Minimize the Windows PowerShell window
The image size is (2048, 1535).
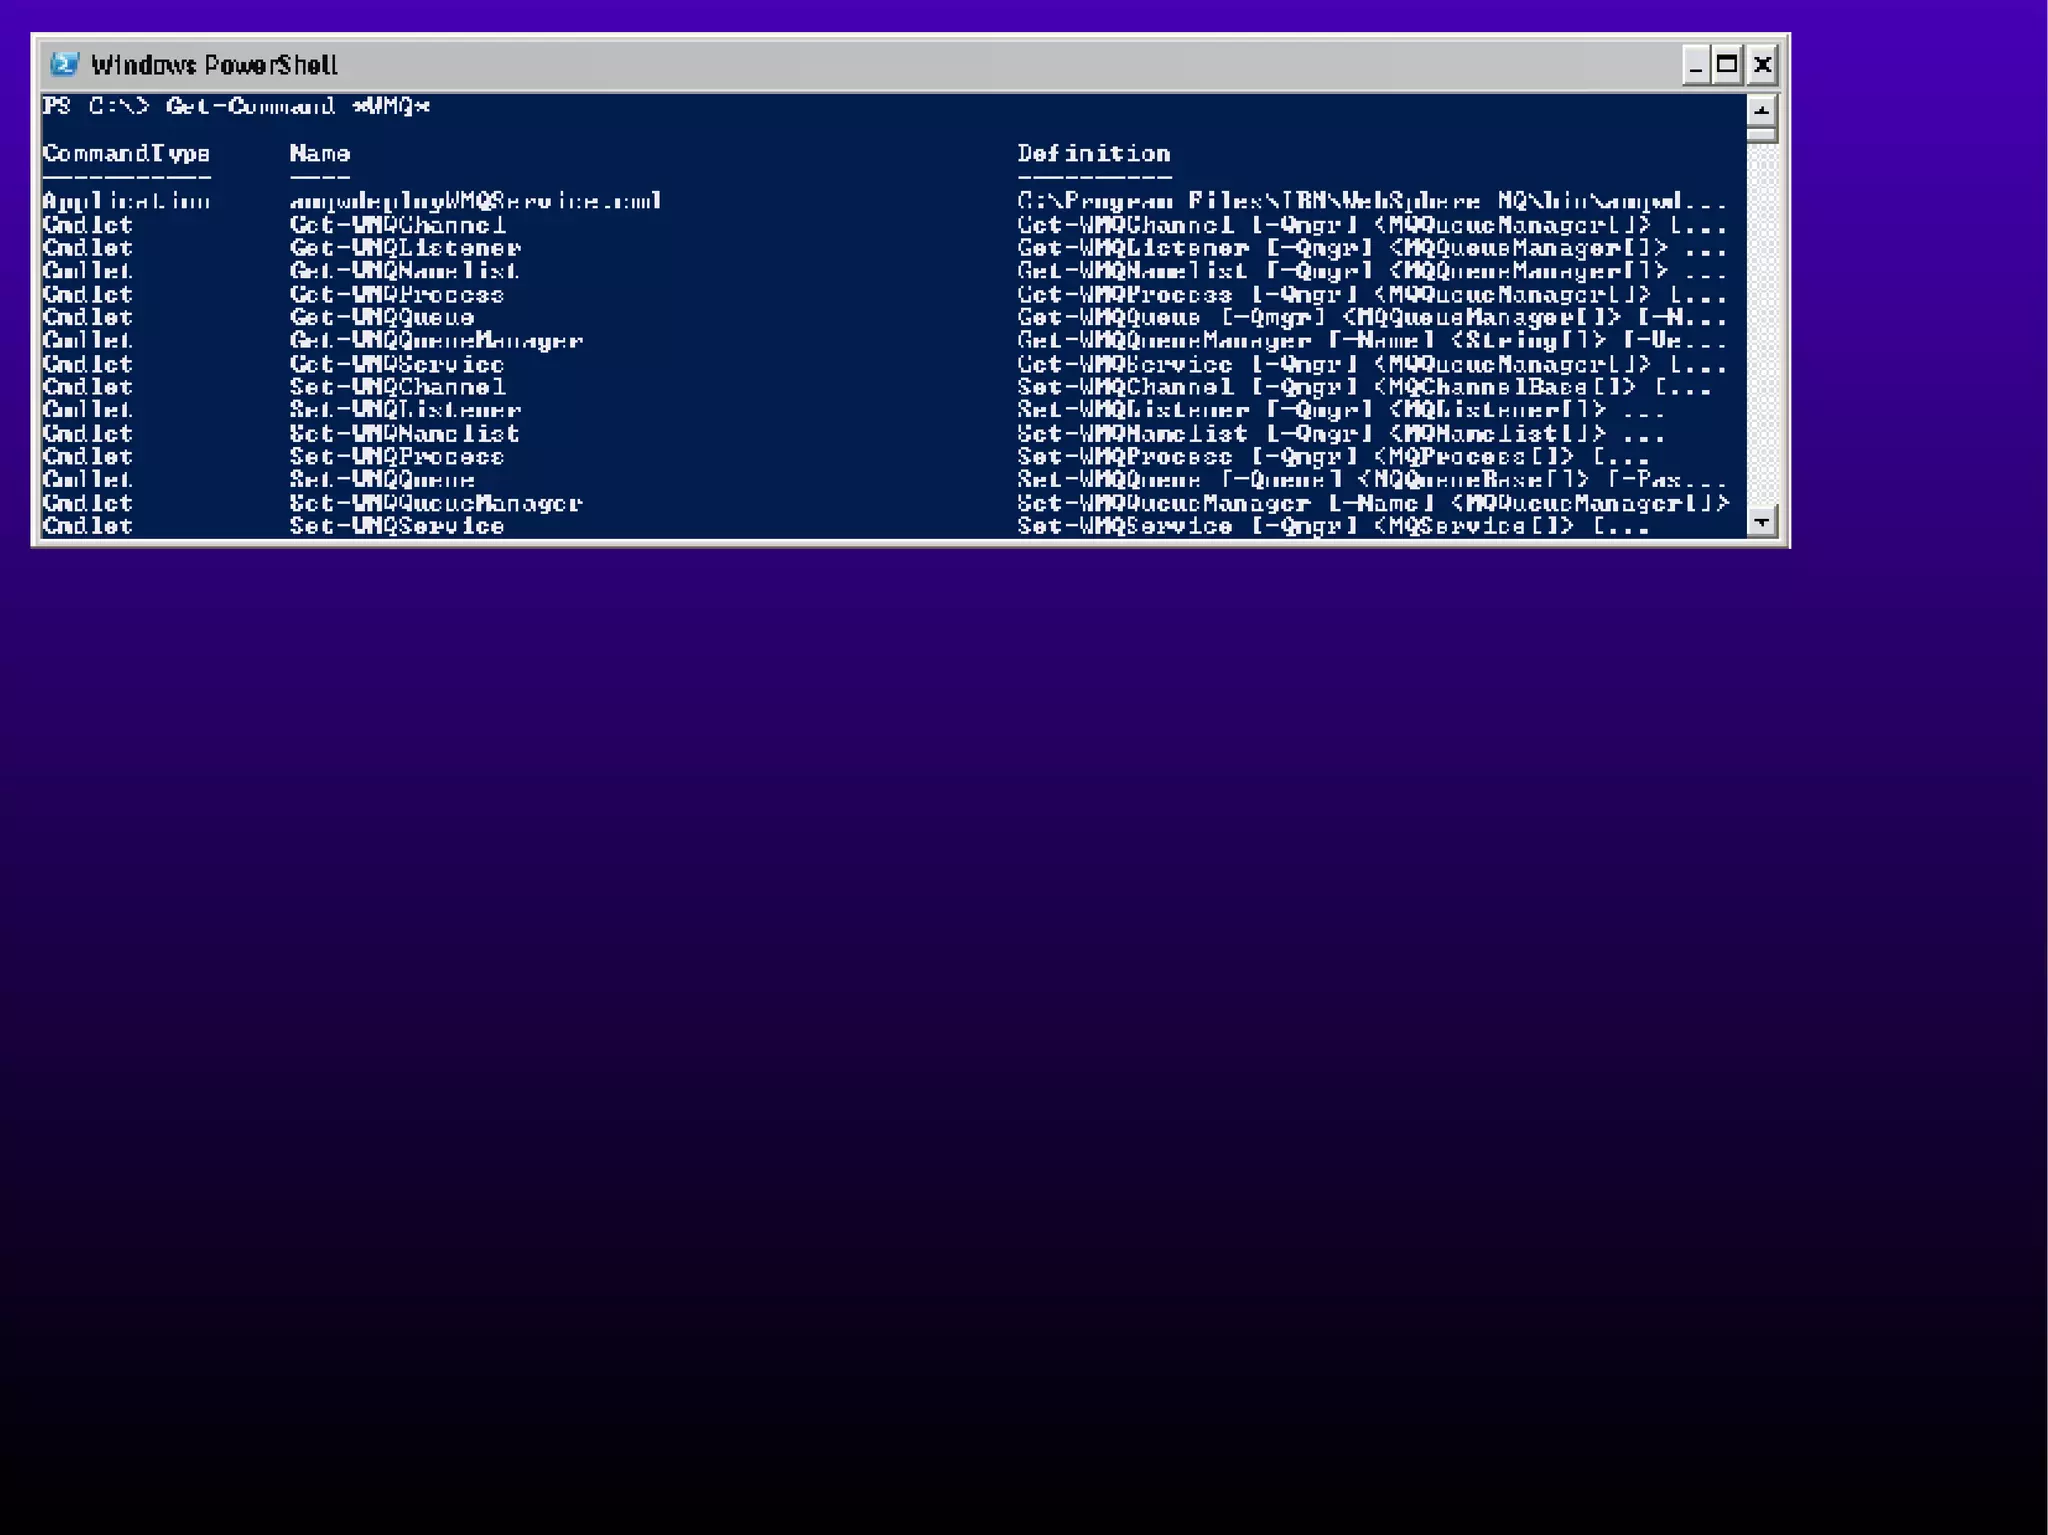pyautogui.click(x=1695, y=66)
